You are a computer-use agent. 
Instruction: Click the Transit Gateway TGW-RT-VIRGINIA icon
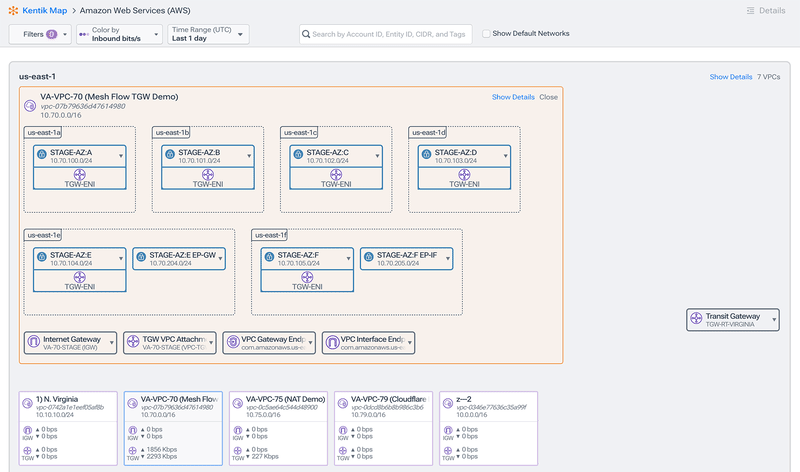pyautogui.click(x=696, y=318)
